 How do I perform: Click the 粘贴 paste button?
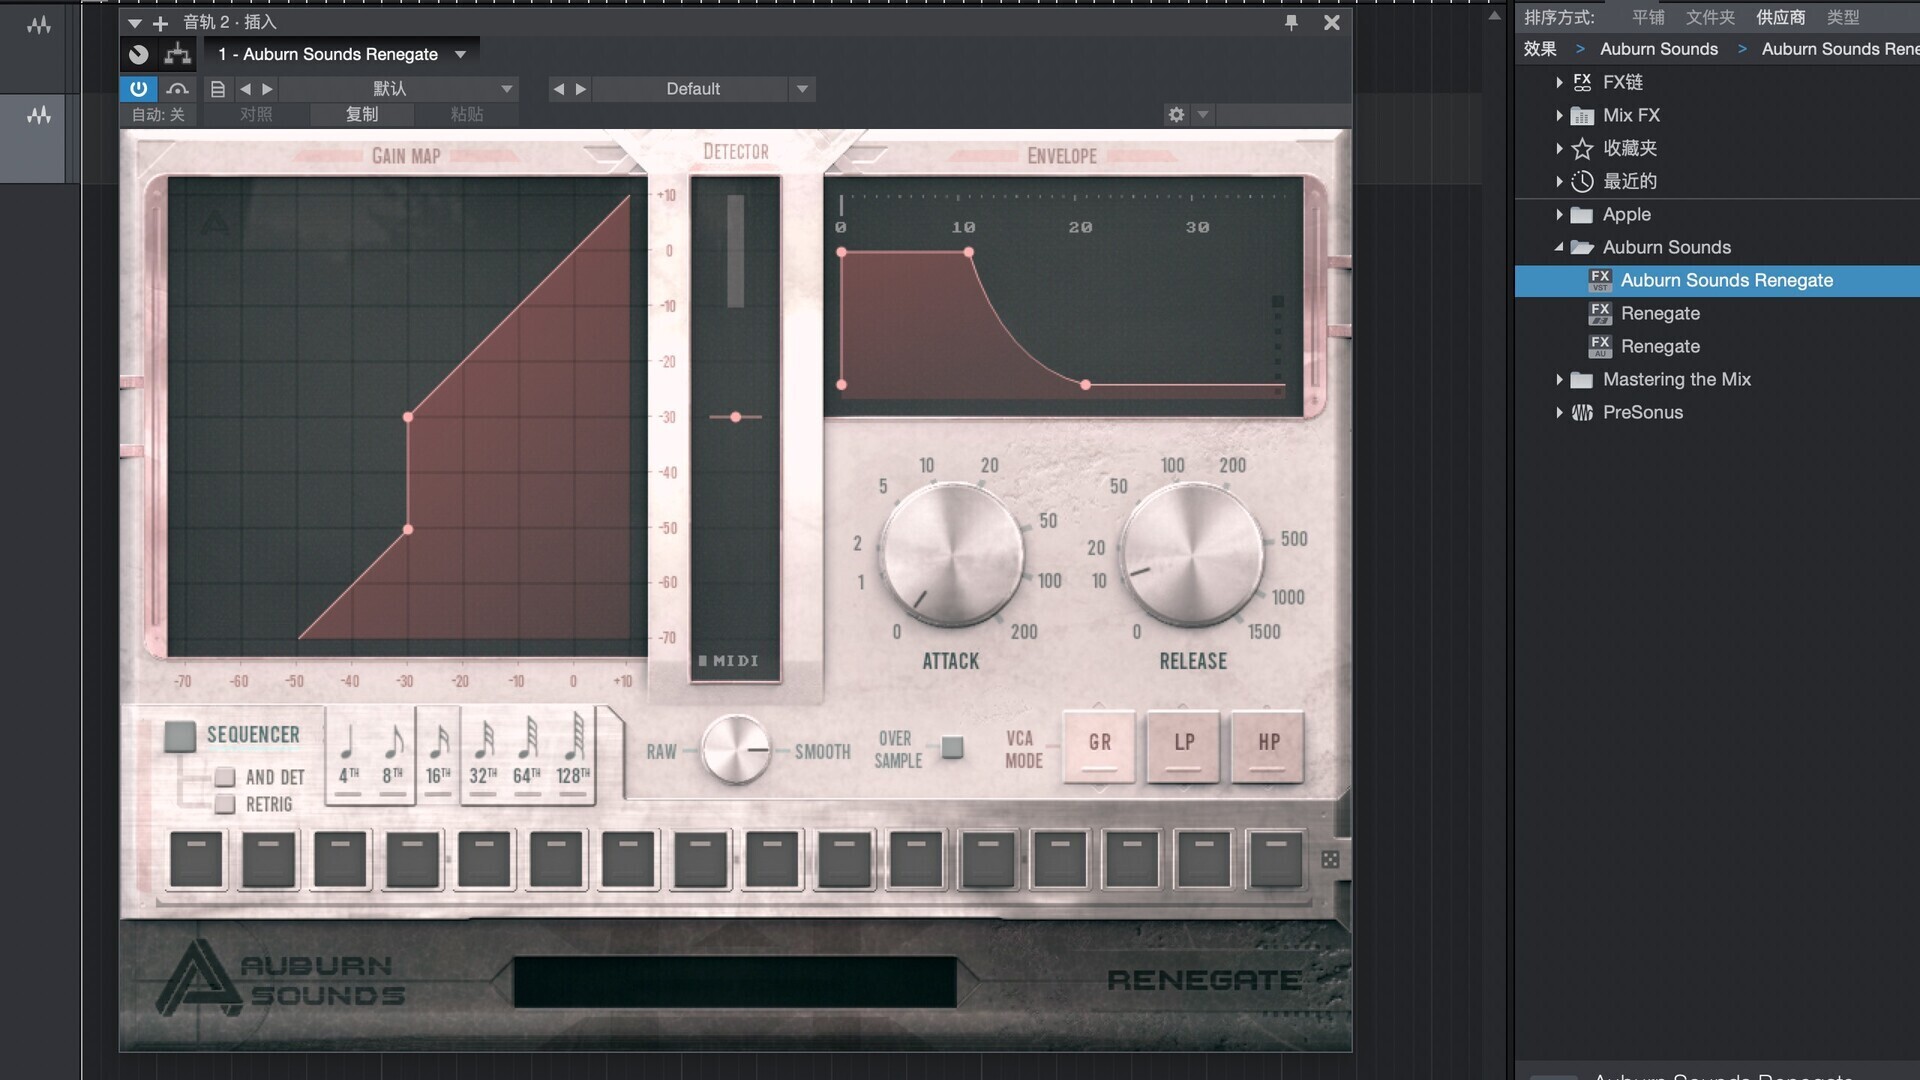coord(467,115)
